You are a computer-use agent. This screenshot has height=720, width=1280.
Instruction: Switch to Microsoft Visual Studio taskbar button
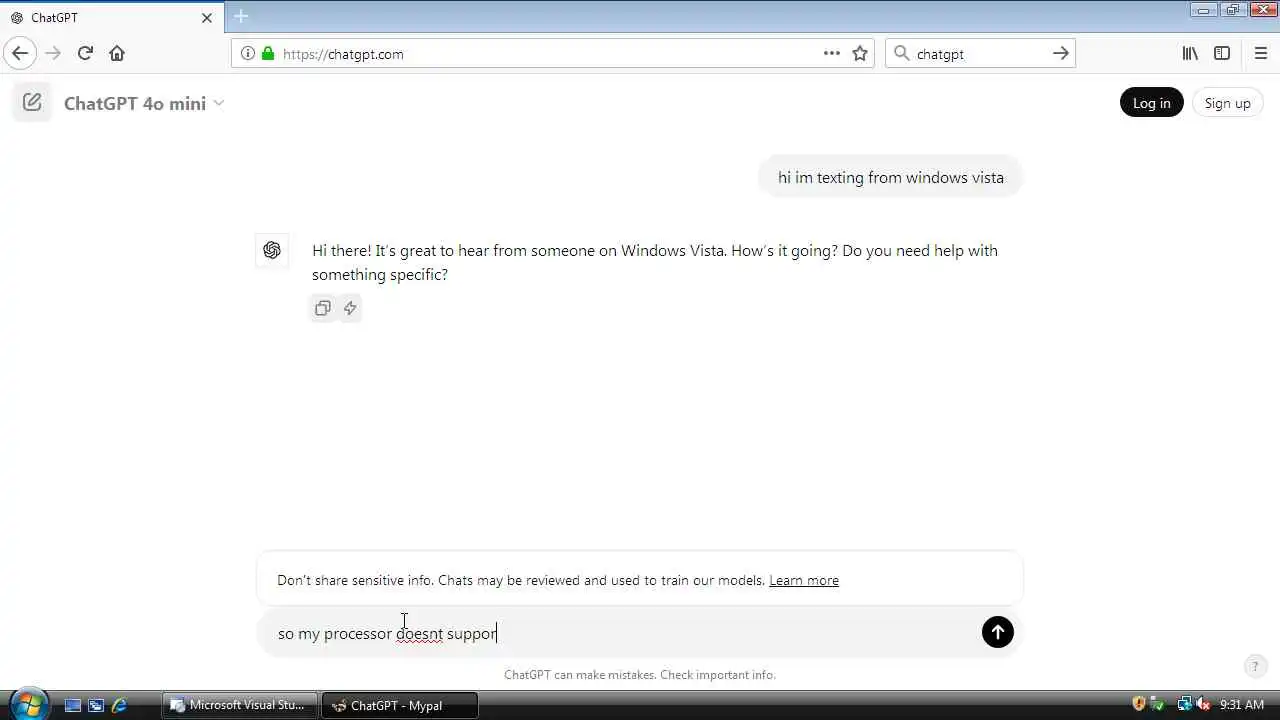click(240, 705)
